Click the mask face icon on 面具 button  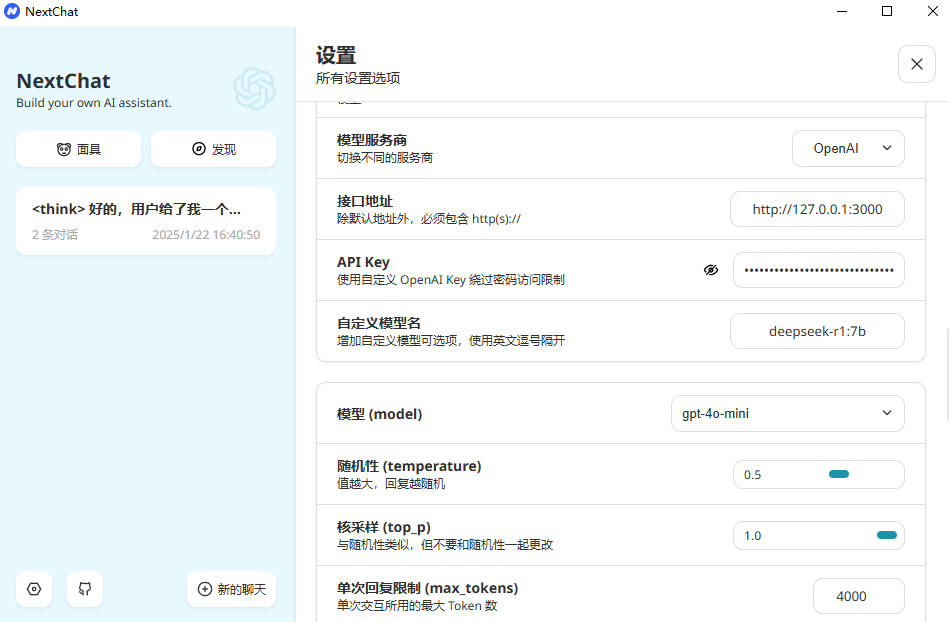point(64,149)
